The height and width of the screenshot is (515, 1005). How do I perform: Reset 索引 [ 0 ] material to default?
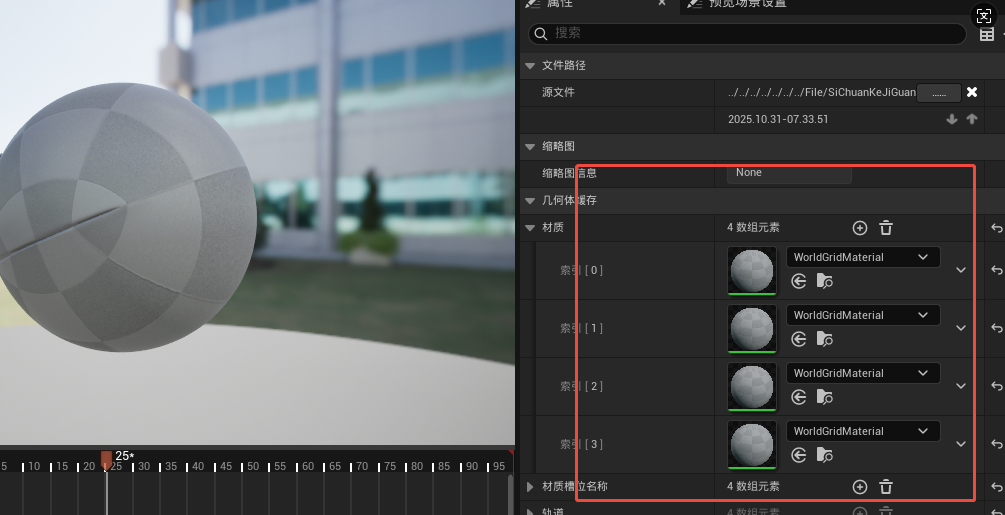pyautogui.click(x=997, y=270)
